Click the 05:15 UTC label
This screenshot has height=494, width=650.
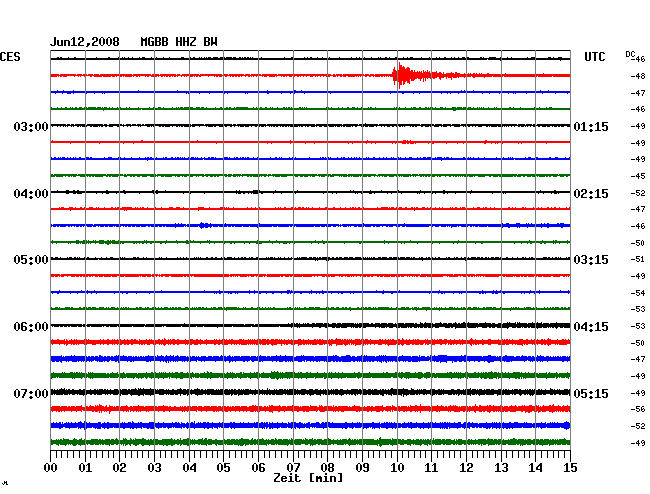tap(591, 393)
